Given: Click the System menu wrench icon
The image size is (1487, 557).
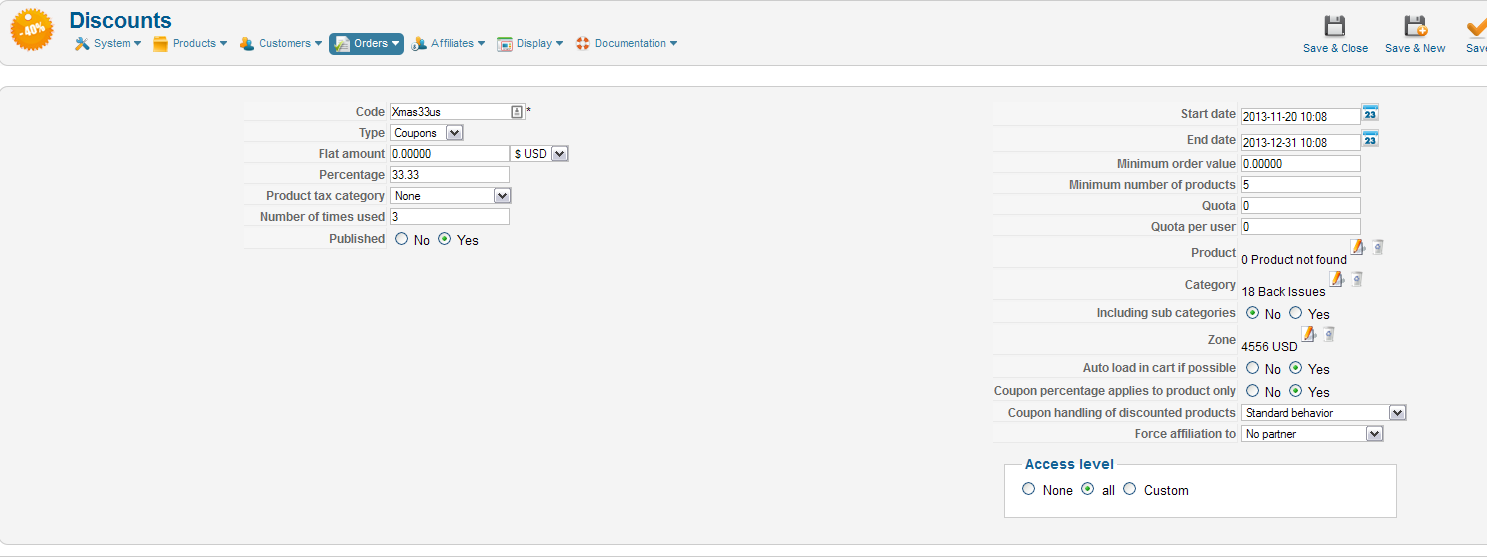Looking at the screenshot, I should click(82, 43).
